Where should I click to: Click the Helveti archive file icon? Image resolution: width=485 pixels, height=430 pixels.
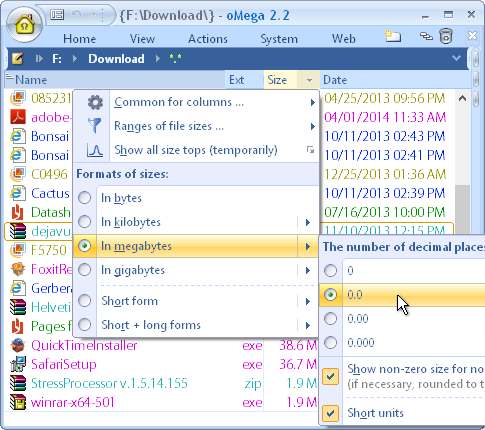point(18,307)
